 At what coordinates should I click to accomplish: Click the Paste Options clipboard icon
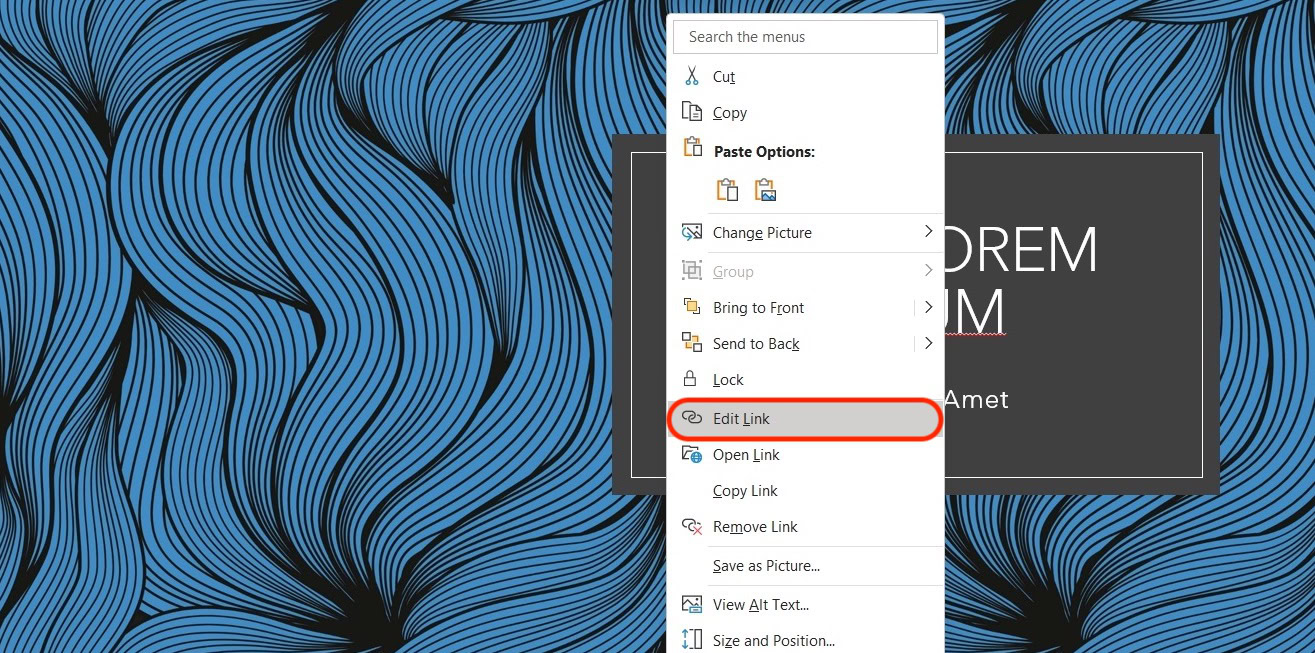point(692,148)
